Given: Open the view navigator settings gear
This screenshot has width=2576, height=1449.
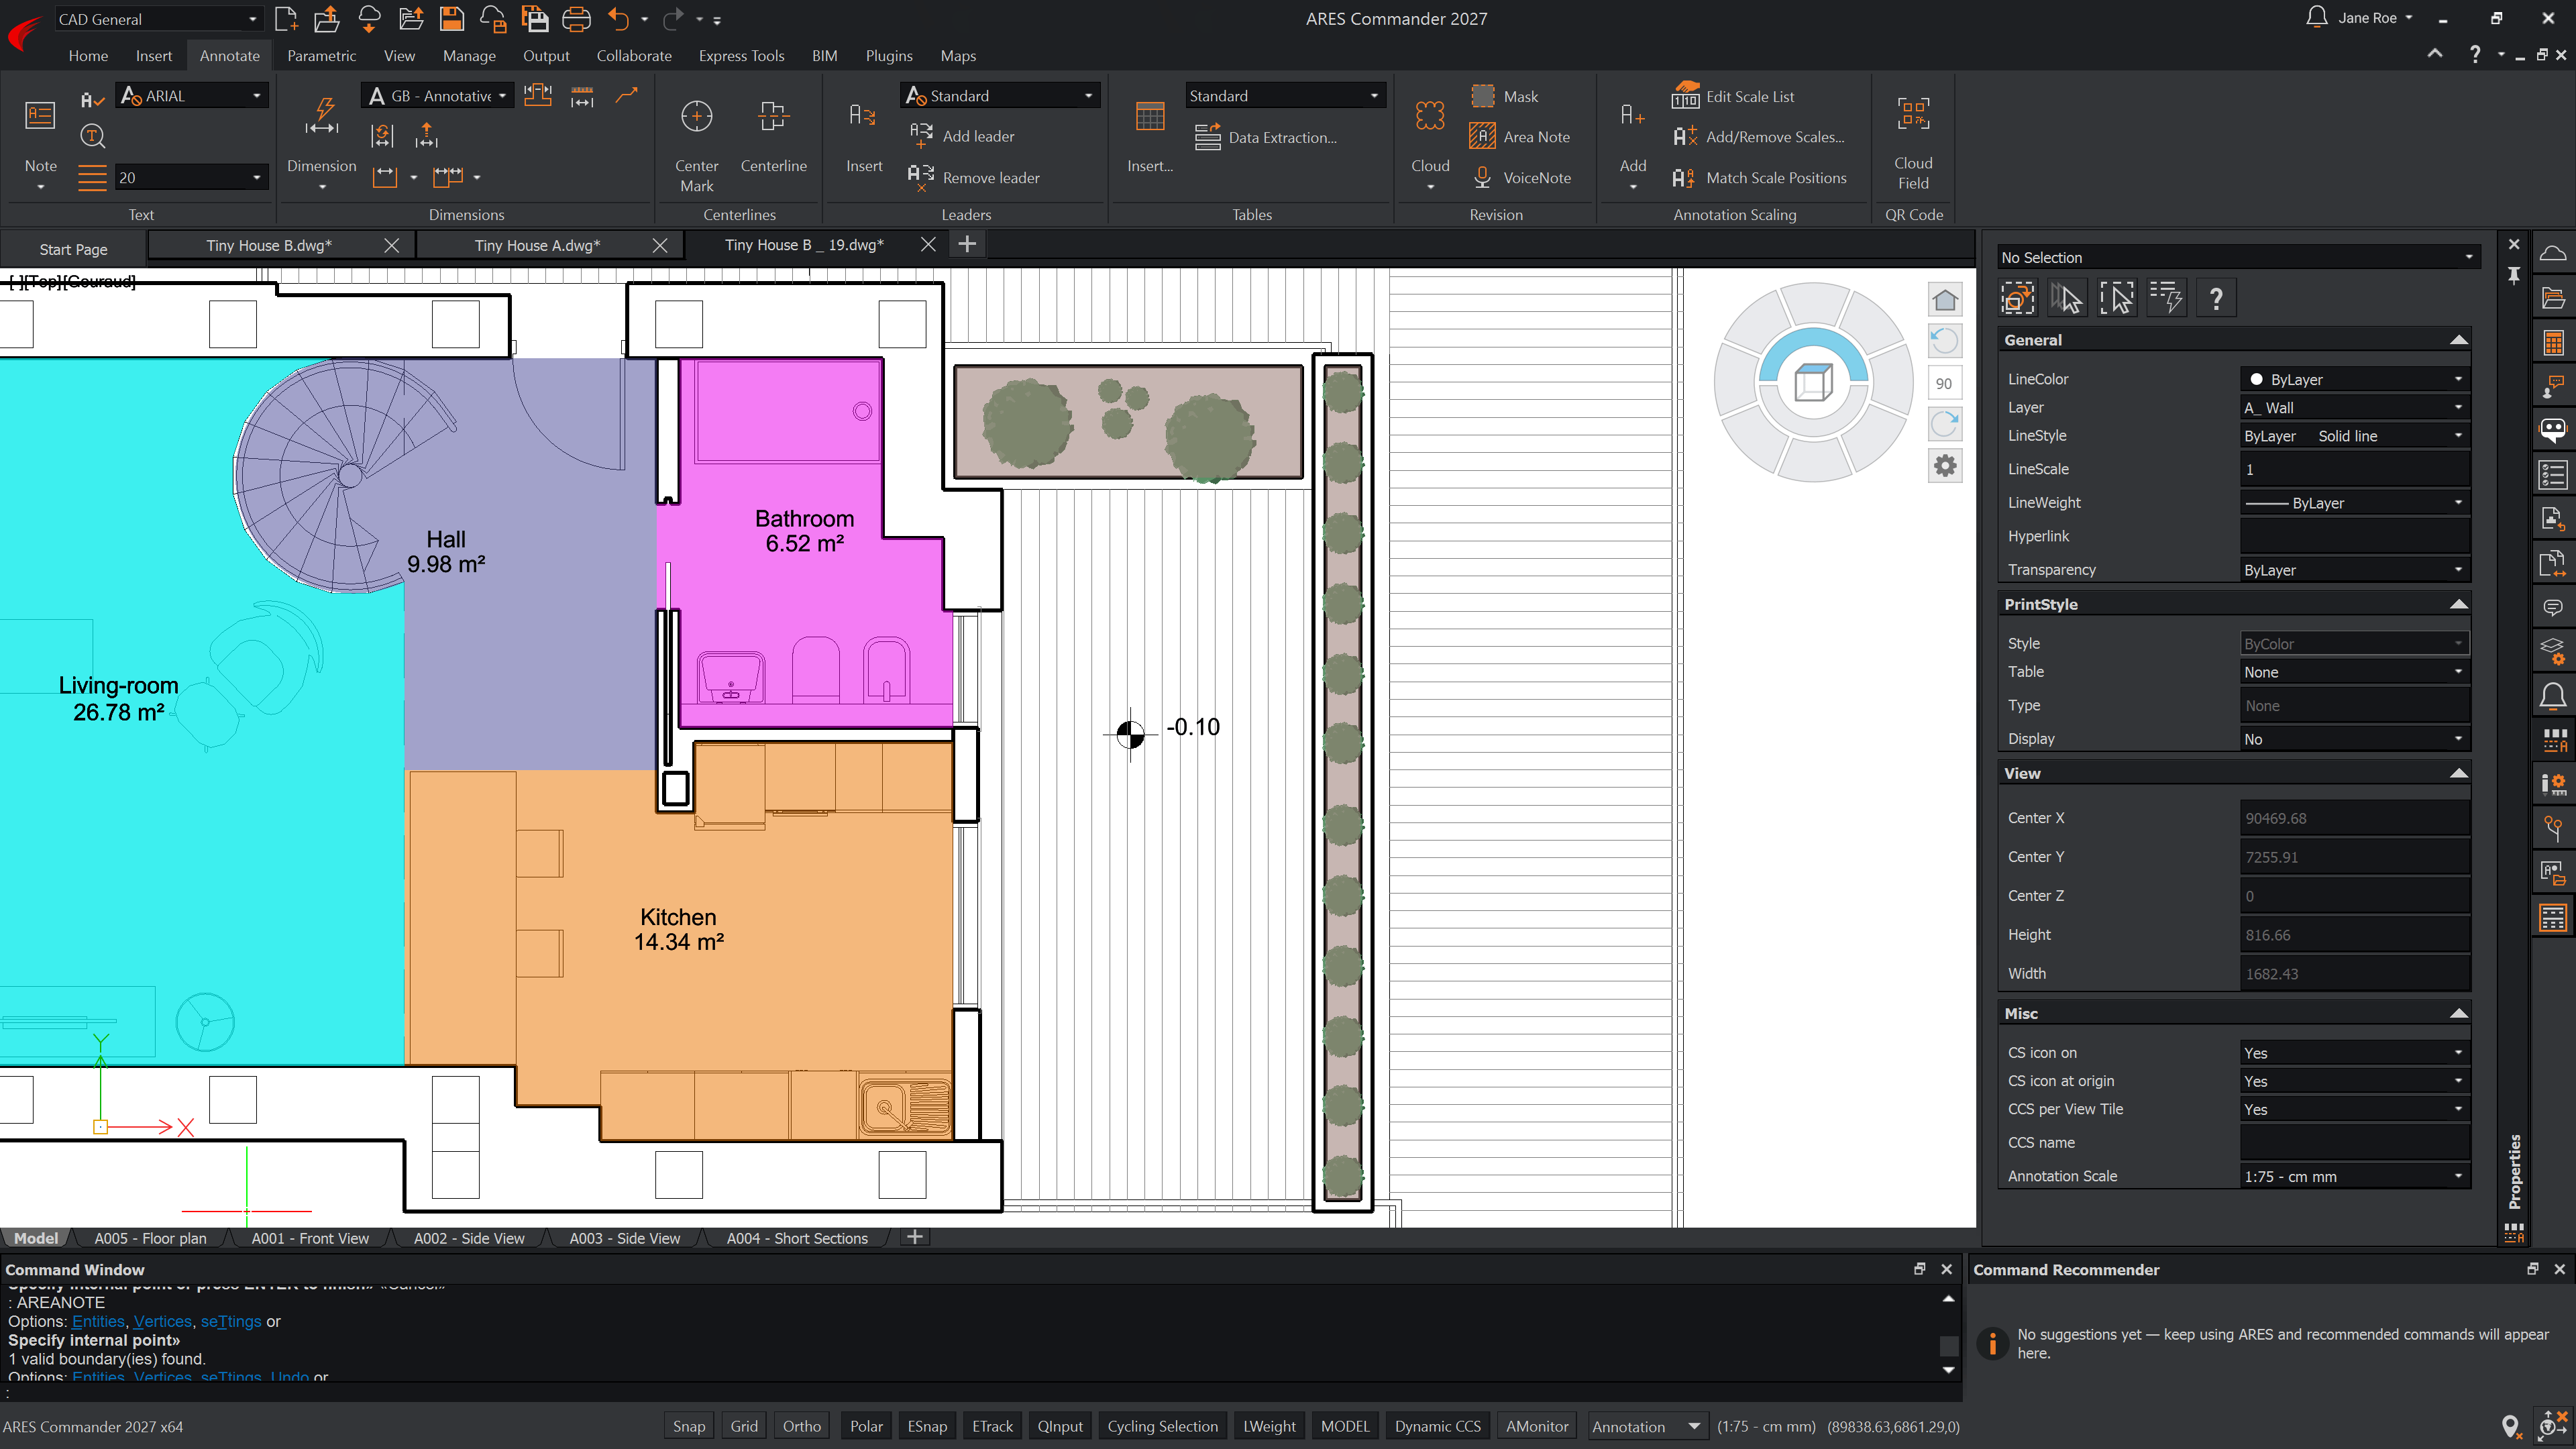Looking at the screenshot, I should [1944, 466].
